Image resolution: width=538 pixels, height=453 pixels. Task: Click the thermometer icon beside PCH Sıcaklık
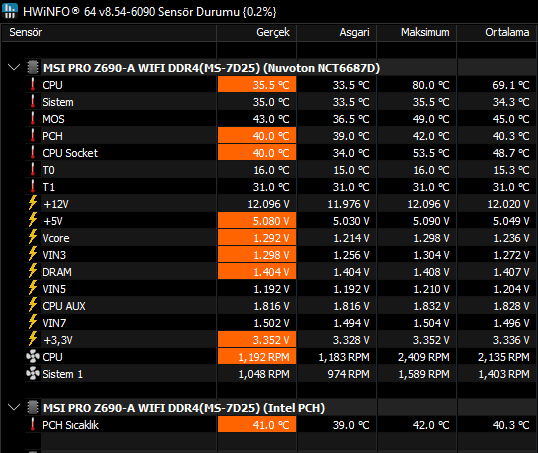[x=33, y=425]
